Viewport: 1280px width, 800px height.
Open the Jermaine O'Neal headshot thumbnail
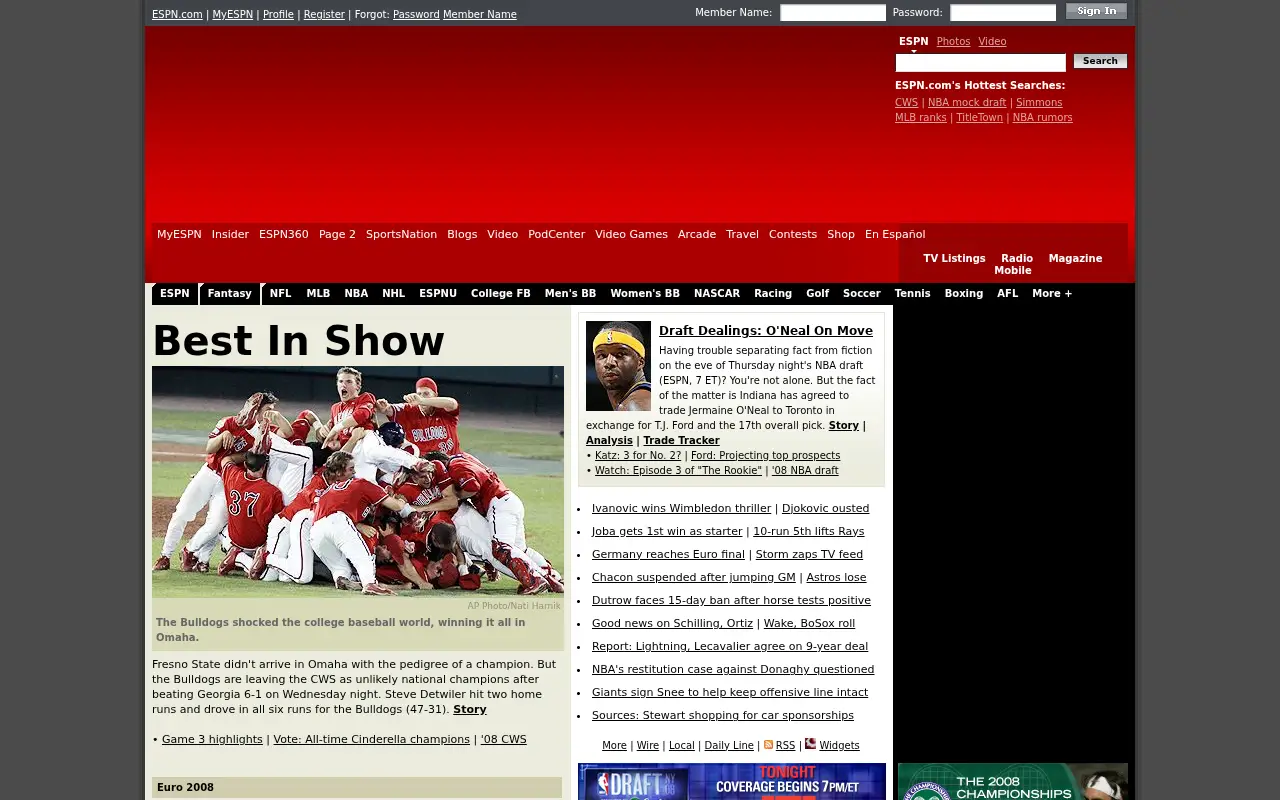pyautogui.click(x=618, y=366)
